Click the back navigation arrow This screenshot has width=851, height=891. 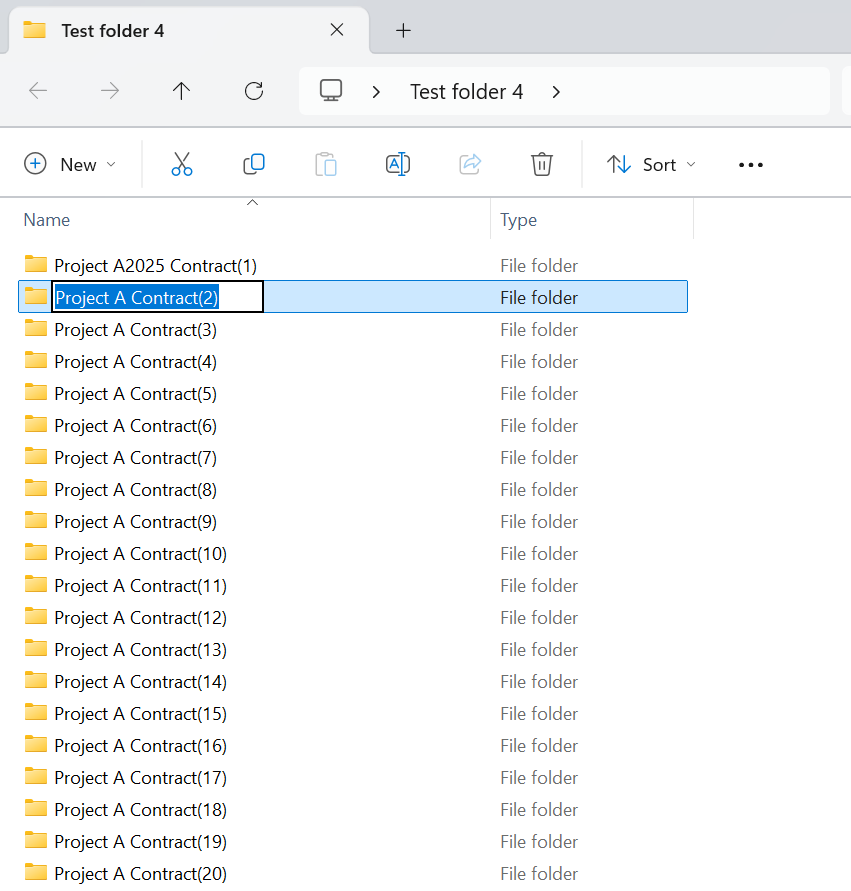click(x=38, y=91)
